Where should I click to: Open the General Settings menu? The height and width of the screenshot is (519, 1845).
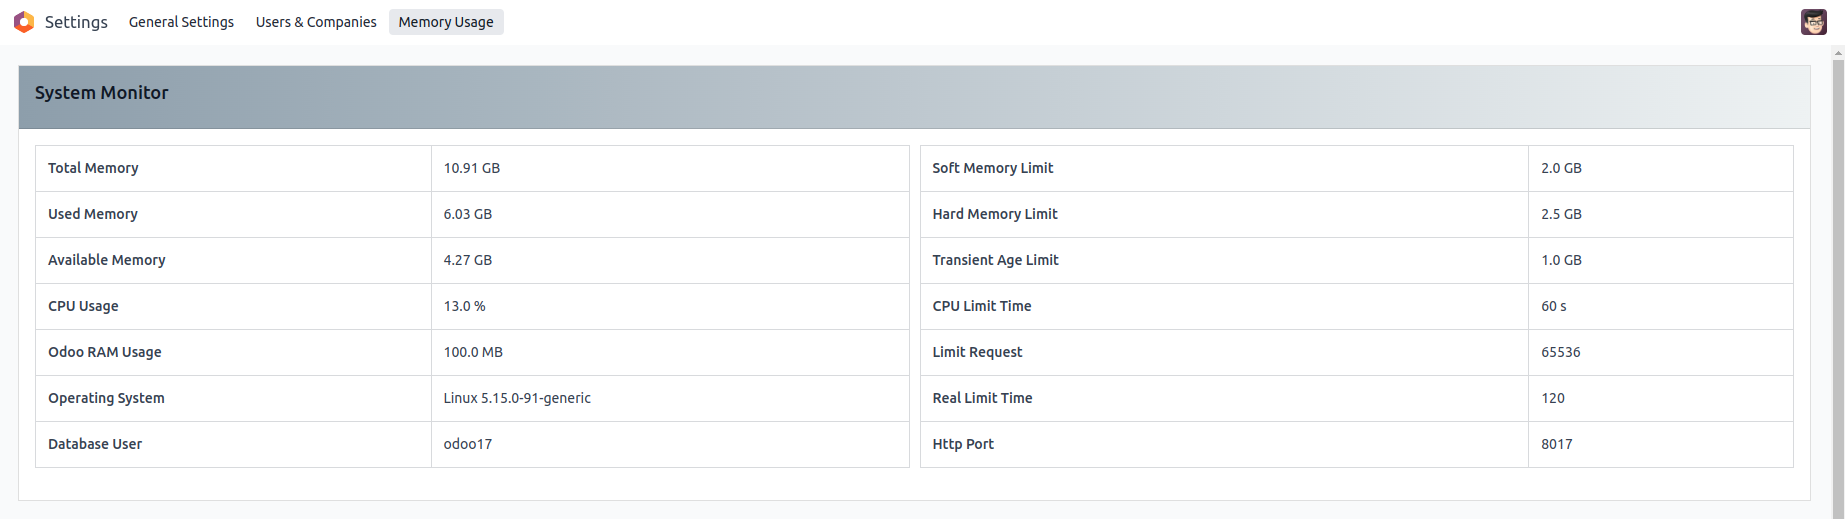[181, 22]
